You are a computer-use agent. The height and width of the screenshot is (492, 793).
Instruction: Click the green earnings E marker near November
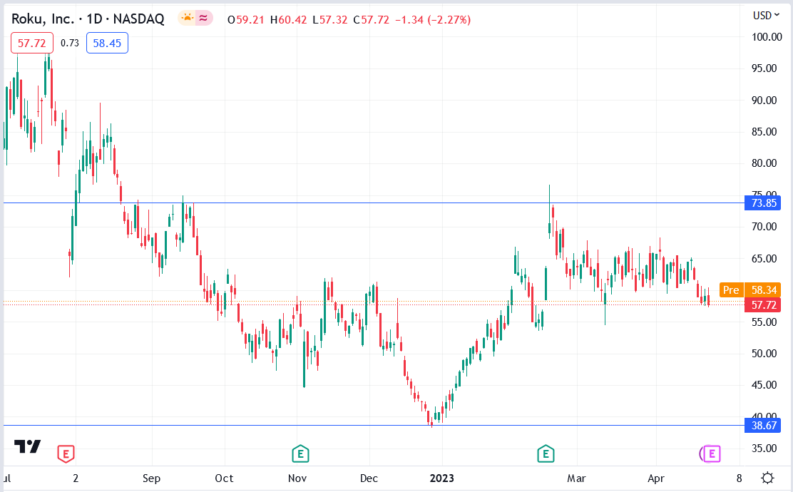[x=300, y=454]
